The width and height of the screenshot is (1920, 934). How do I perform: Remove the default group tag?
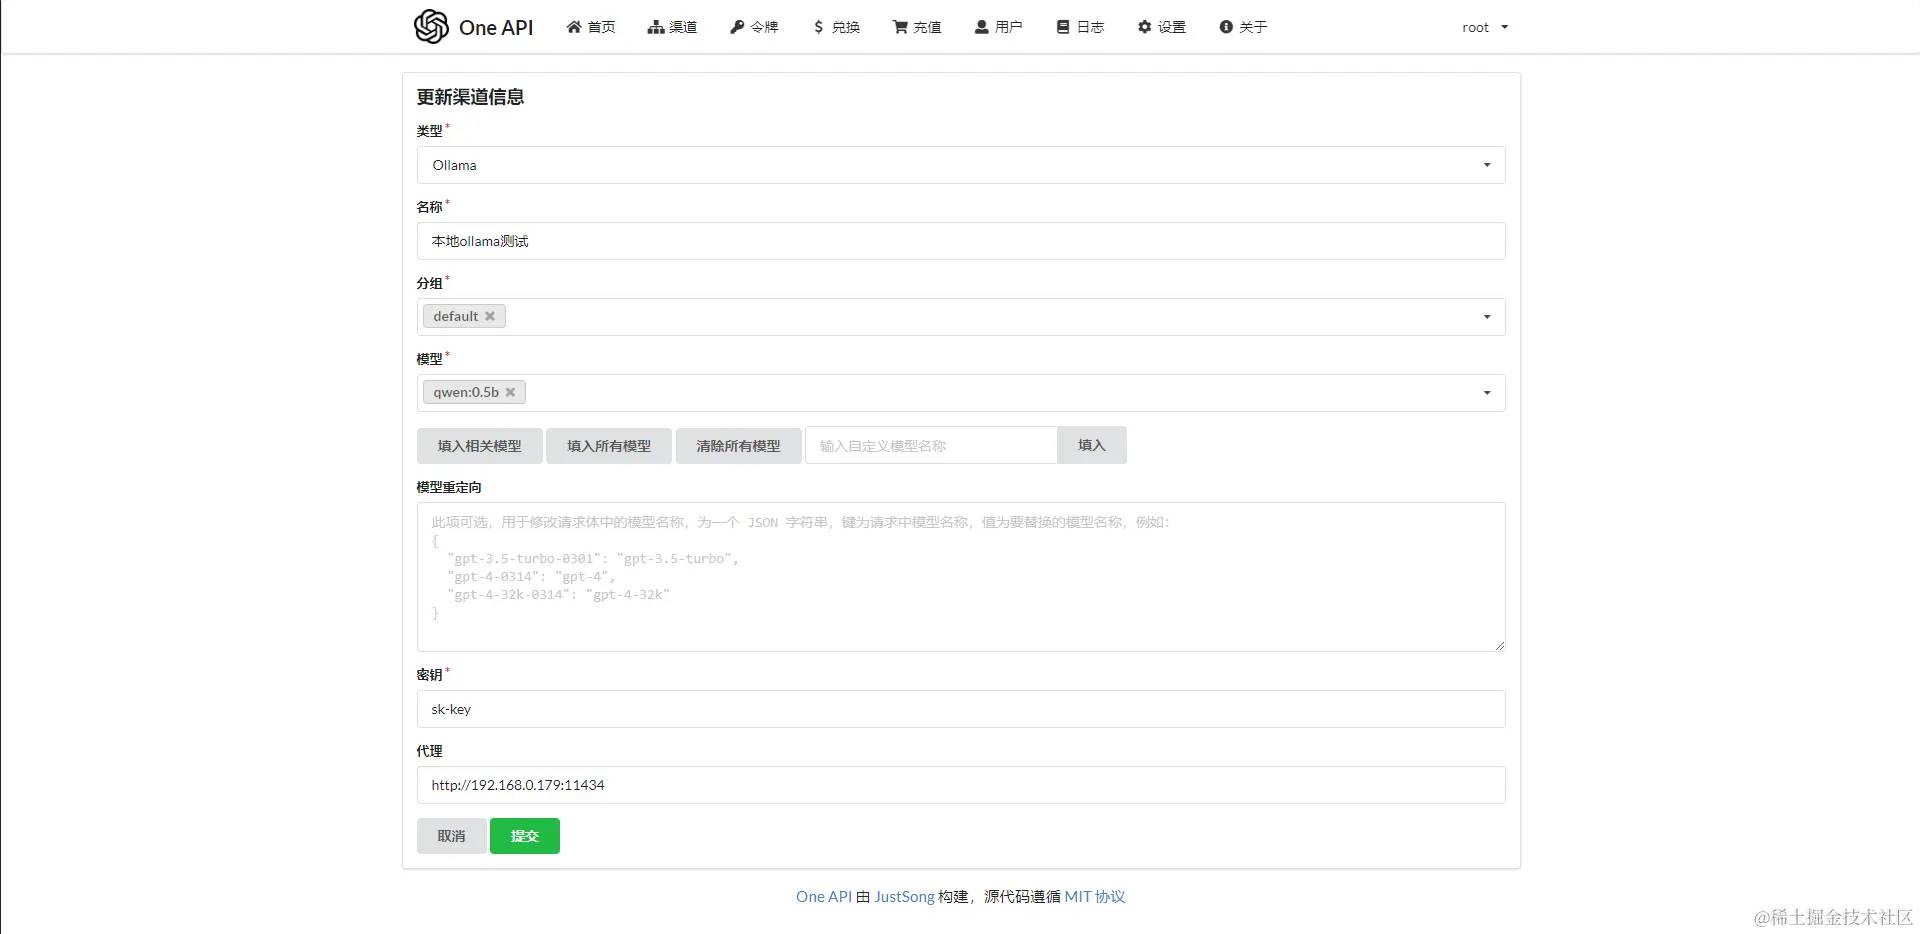(490, 316)
